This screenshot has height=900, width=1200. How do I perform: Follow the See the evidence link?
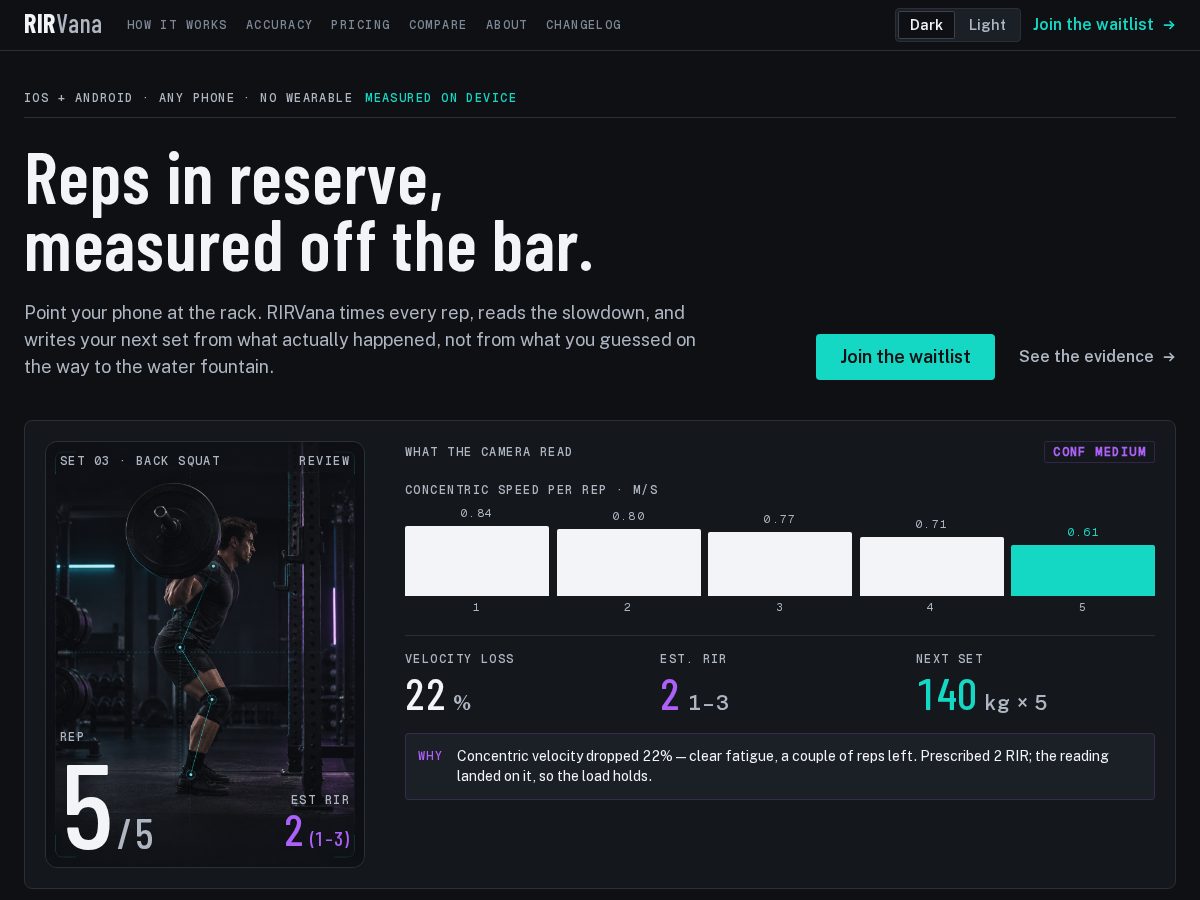1097,357
